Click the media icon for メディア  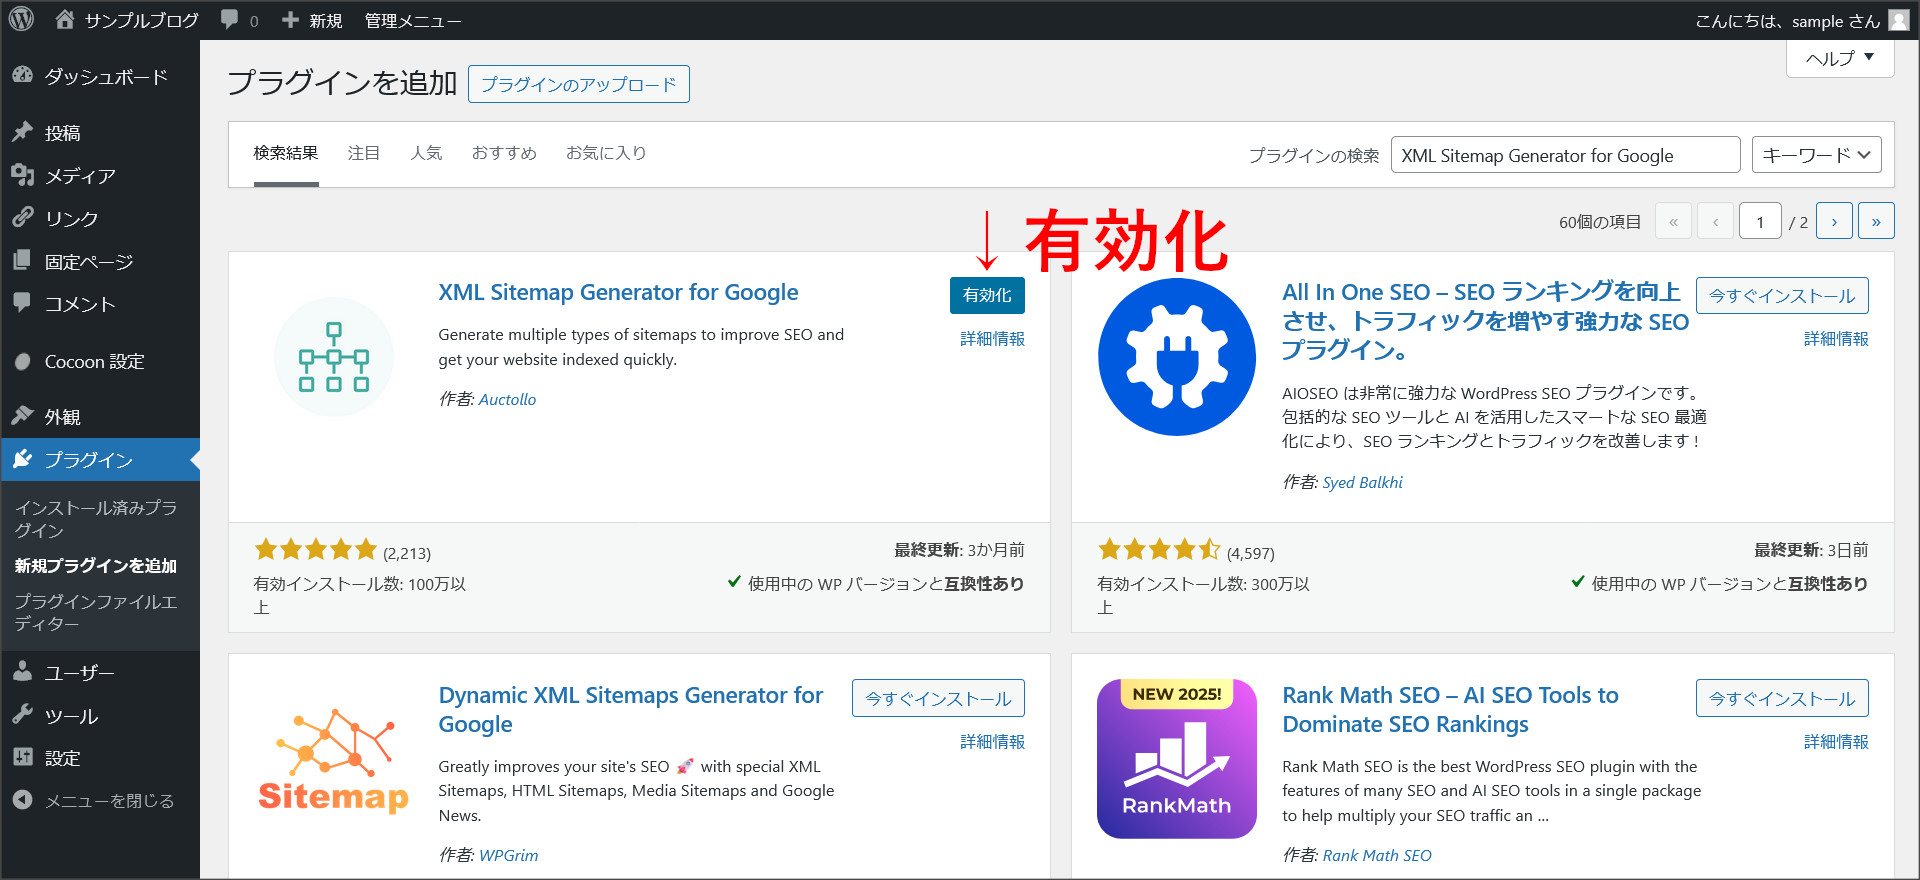tap(22, 175)
